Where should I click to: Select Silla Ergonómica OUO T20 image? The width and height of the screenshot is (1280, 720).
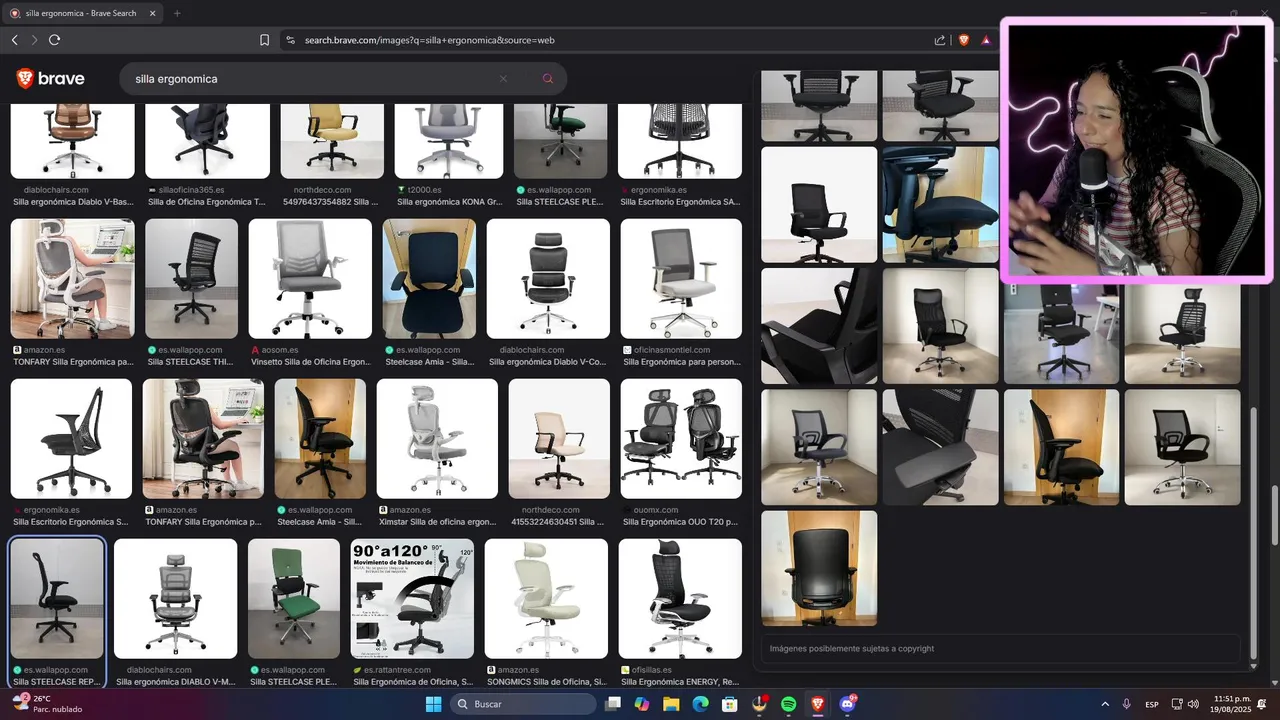681,438
